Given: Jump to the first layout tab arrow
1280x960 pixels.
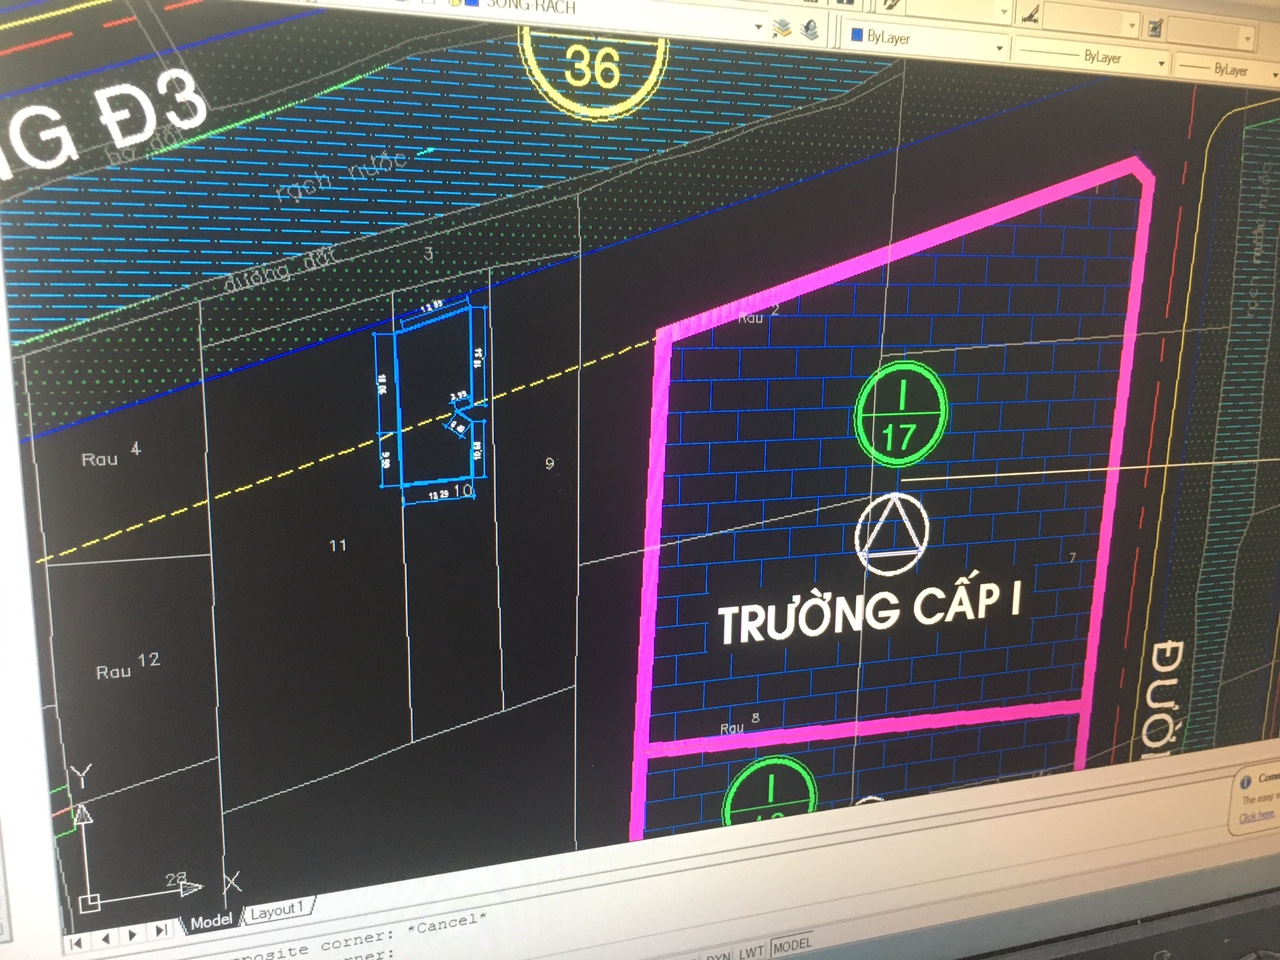Looking at the screenshot, I should click(x=77, y=942).
